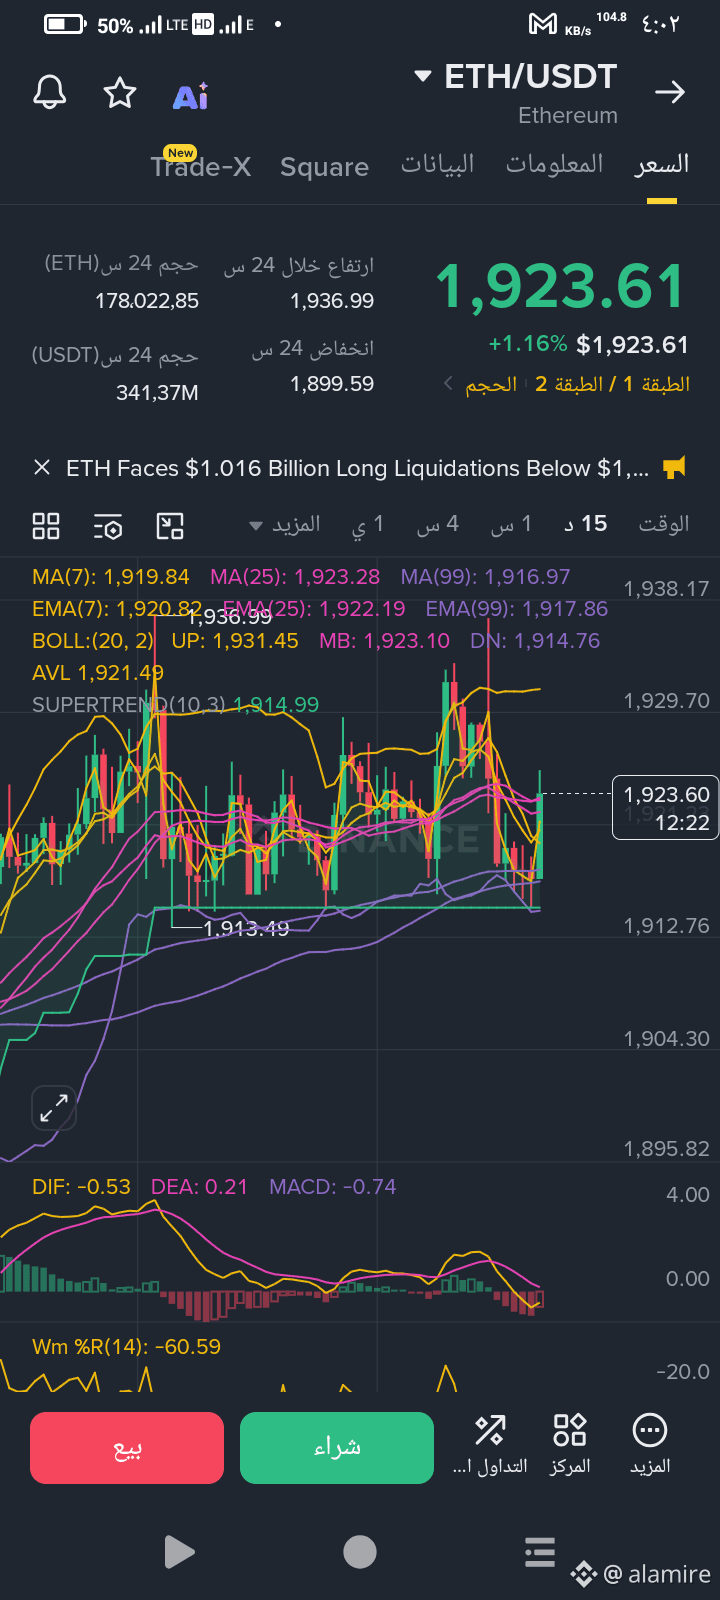Screen dimensions: 720x1600
Task: Click the tags chevron arrow beside الحجم
Action: click(x=448, y=383)
